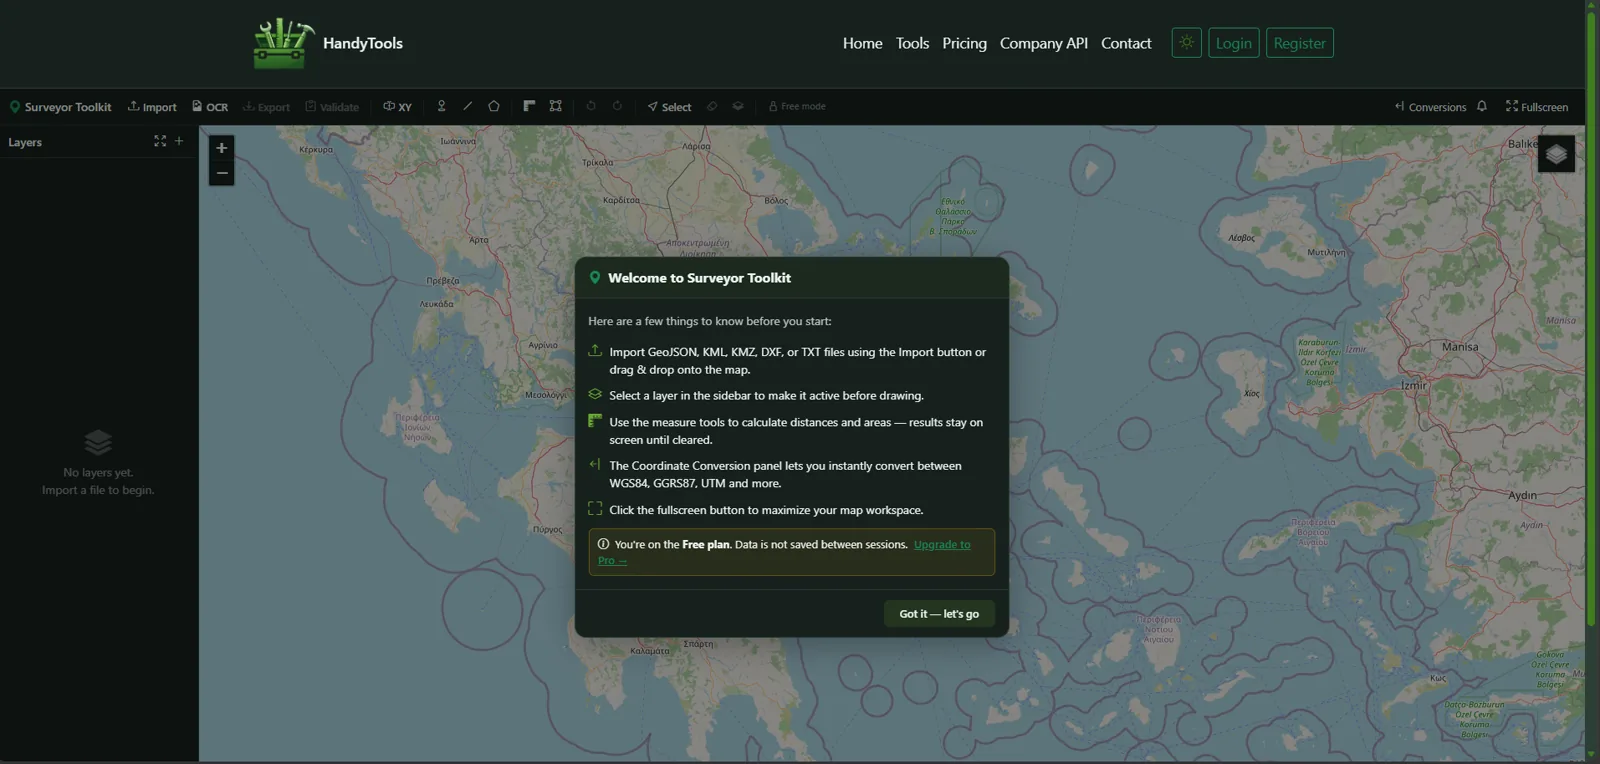The height and width of the screenshot is (764, 1600).
Task: Zoom in on the map
Action: [x=222, y=148]
